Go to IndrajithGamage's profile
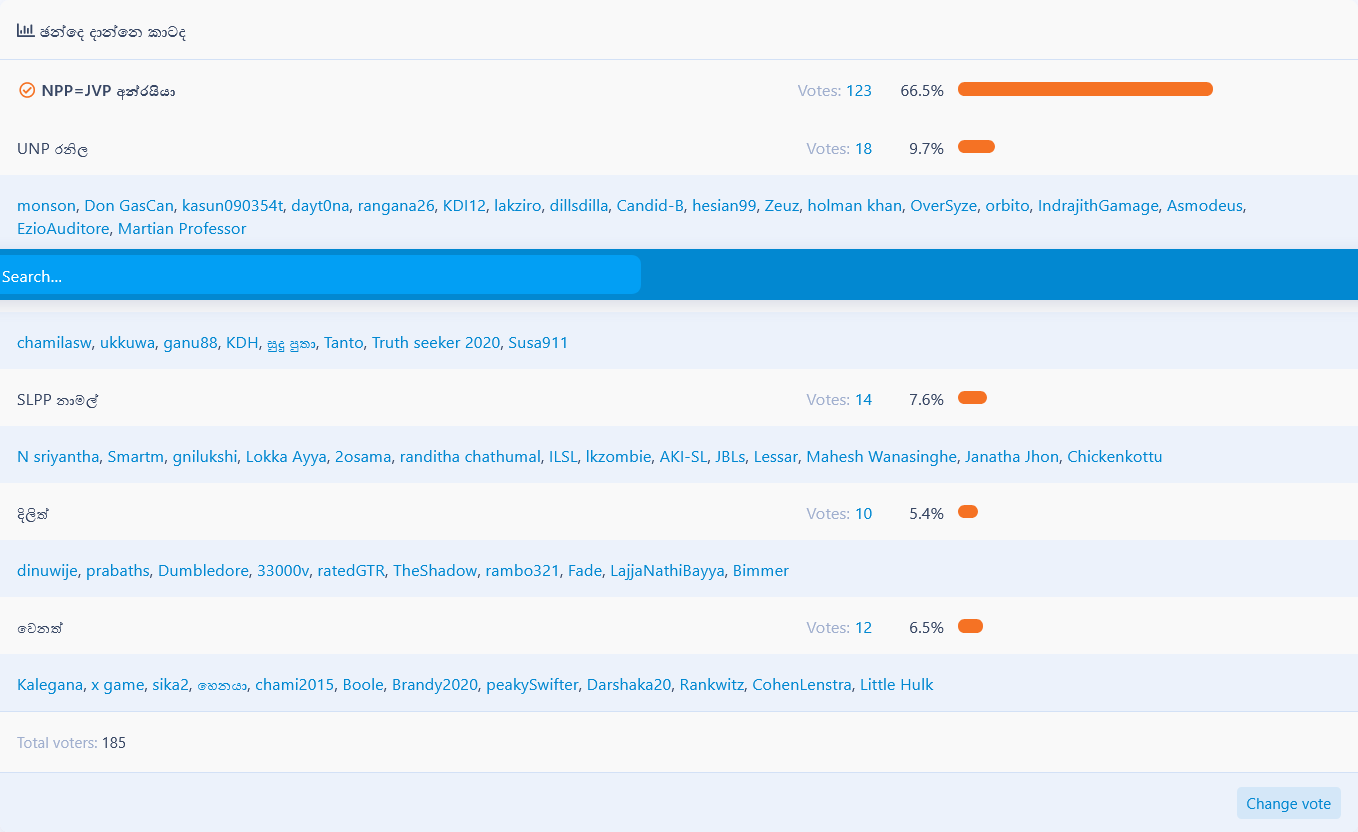Screen dimensions: 1358x832 coord(1098,206)
